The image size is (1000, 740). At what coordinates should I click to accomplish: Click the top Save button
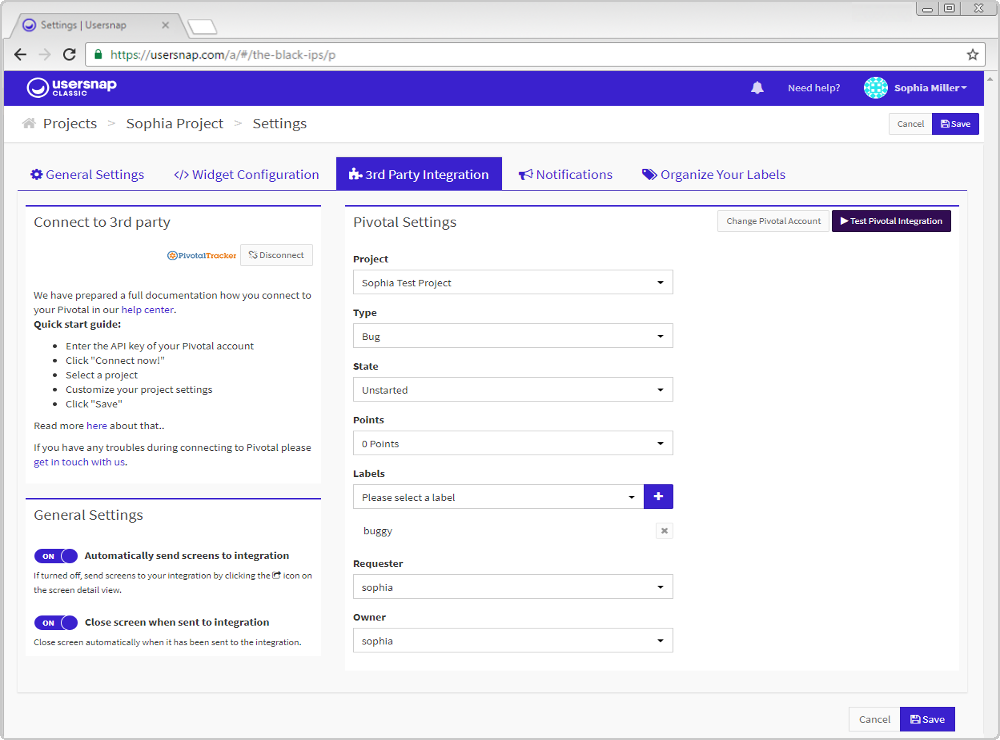click(955, 124)
